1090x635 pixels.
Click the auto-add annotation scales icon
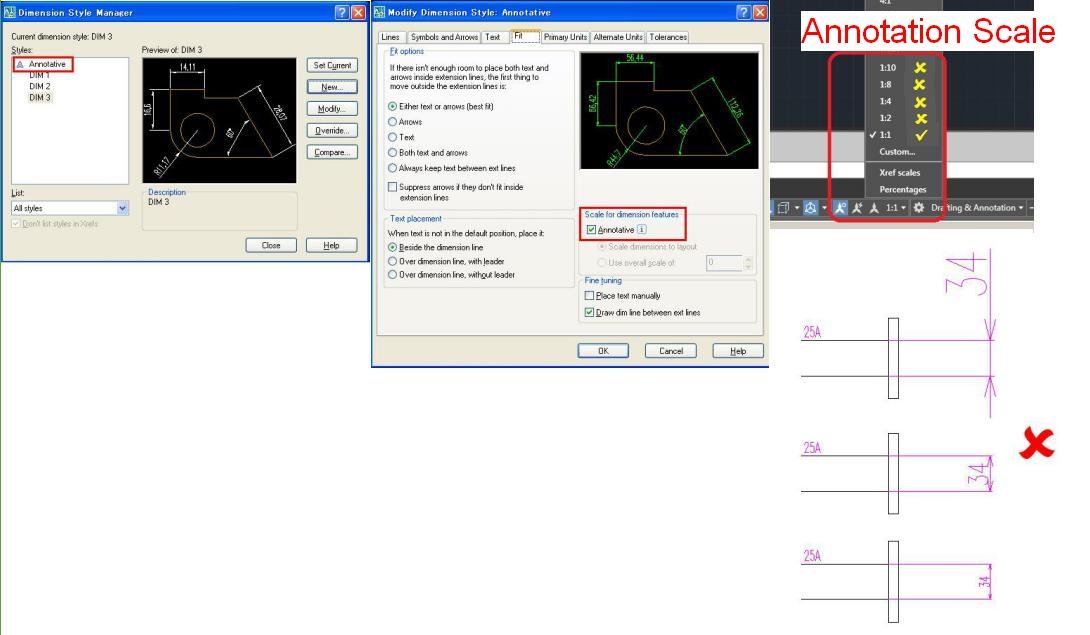[857, 207]
